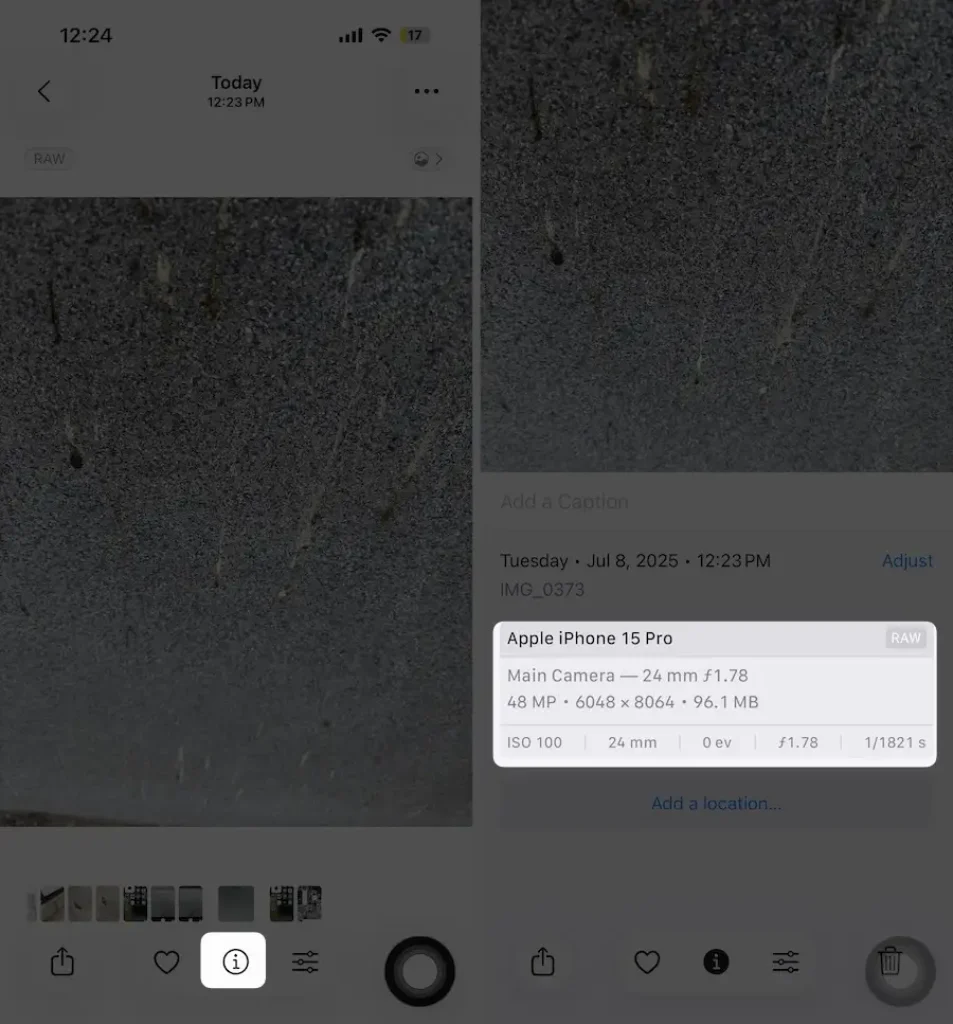Image resolution: width=953 pixels, height=1024 pixels.
Task: Open more options with the ellipsis menu
Action: pos(426,91)
